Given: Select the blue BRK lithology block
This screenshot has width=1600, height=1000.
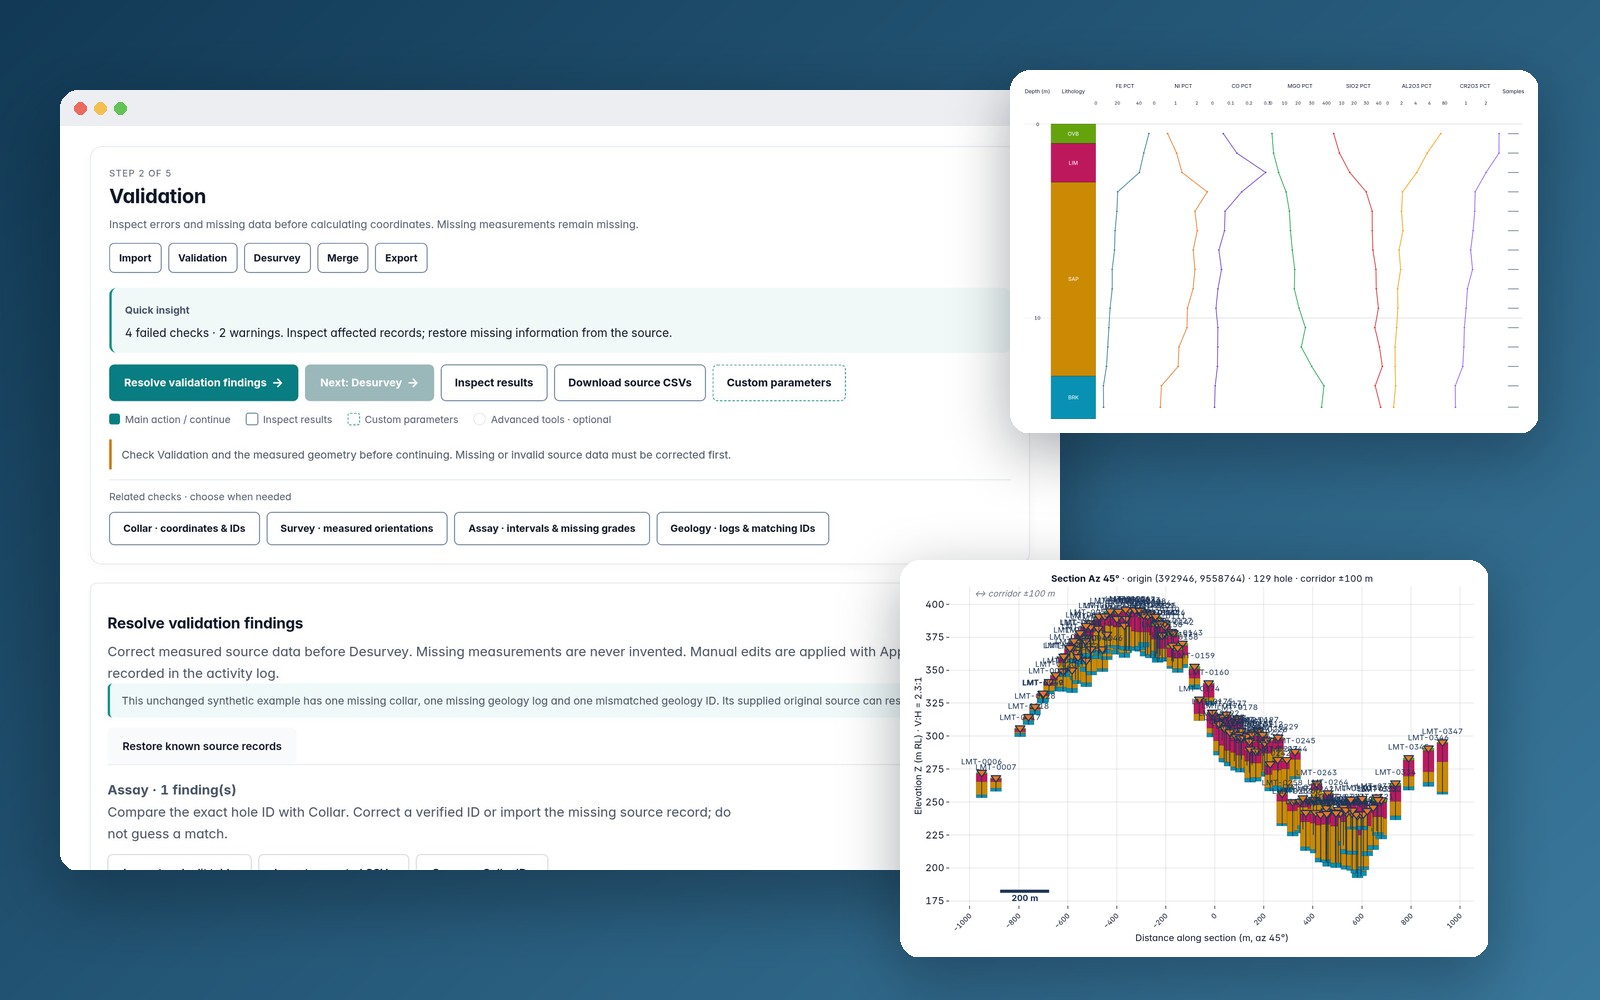Looking at the screenshot, I should (1073, 397).
